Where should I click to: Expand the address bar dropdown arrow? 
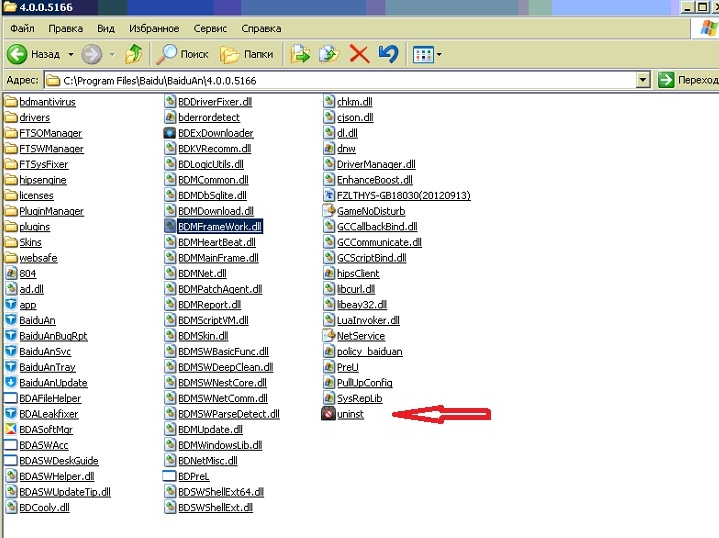point(643,80)
